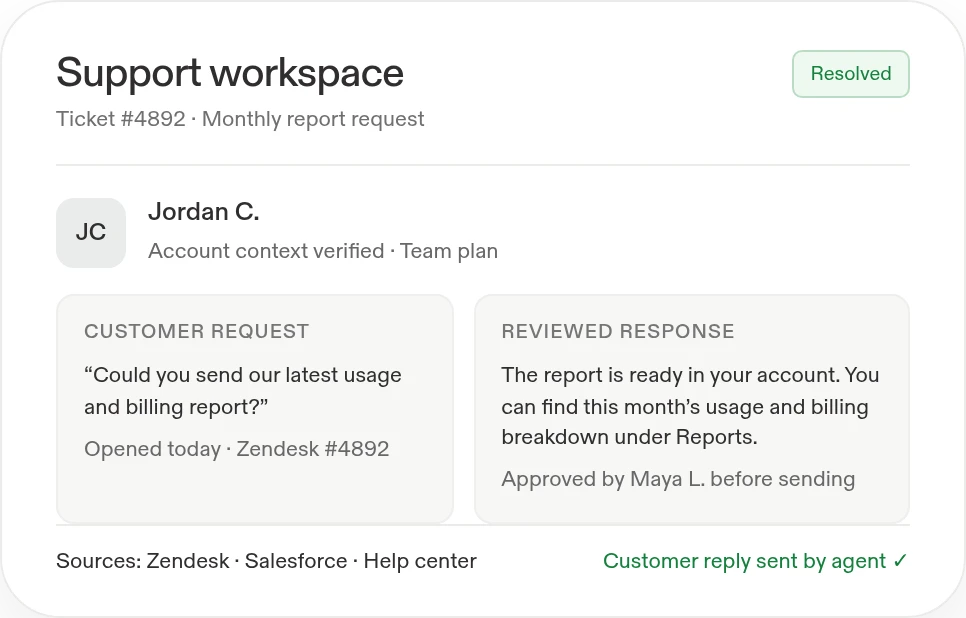Select the JC avatar tile
This screenshot has width=966, height=618.
click(x=91, y=233)
